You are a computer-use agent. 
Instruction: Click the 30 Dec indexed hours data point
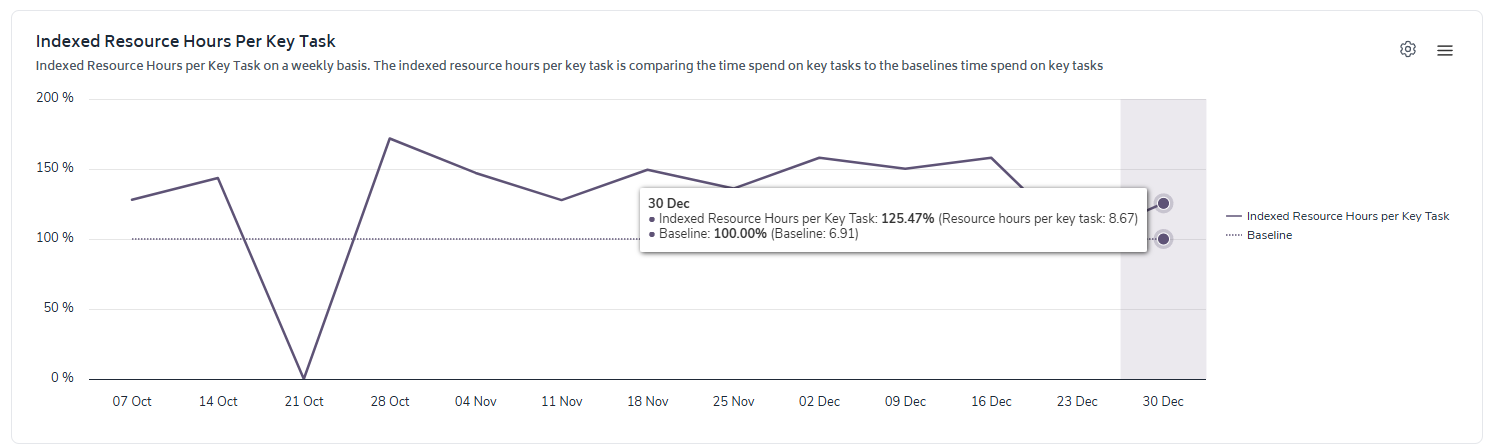tap(1163, 203)
